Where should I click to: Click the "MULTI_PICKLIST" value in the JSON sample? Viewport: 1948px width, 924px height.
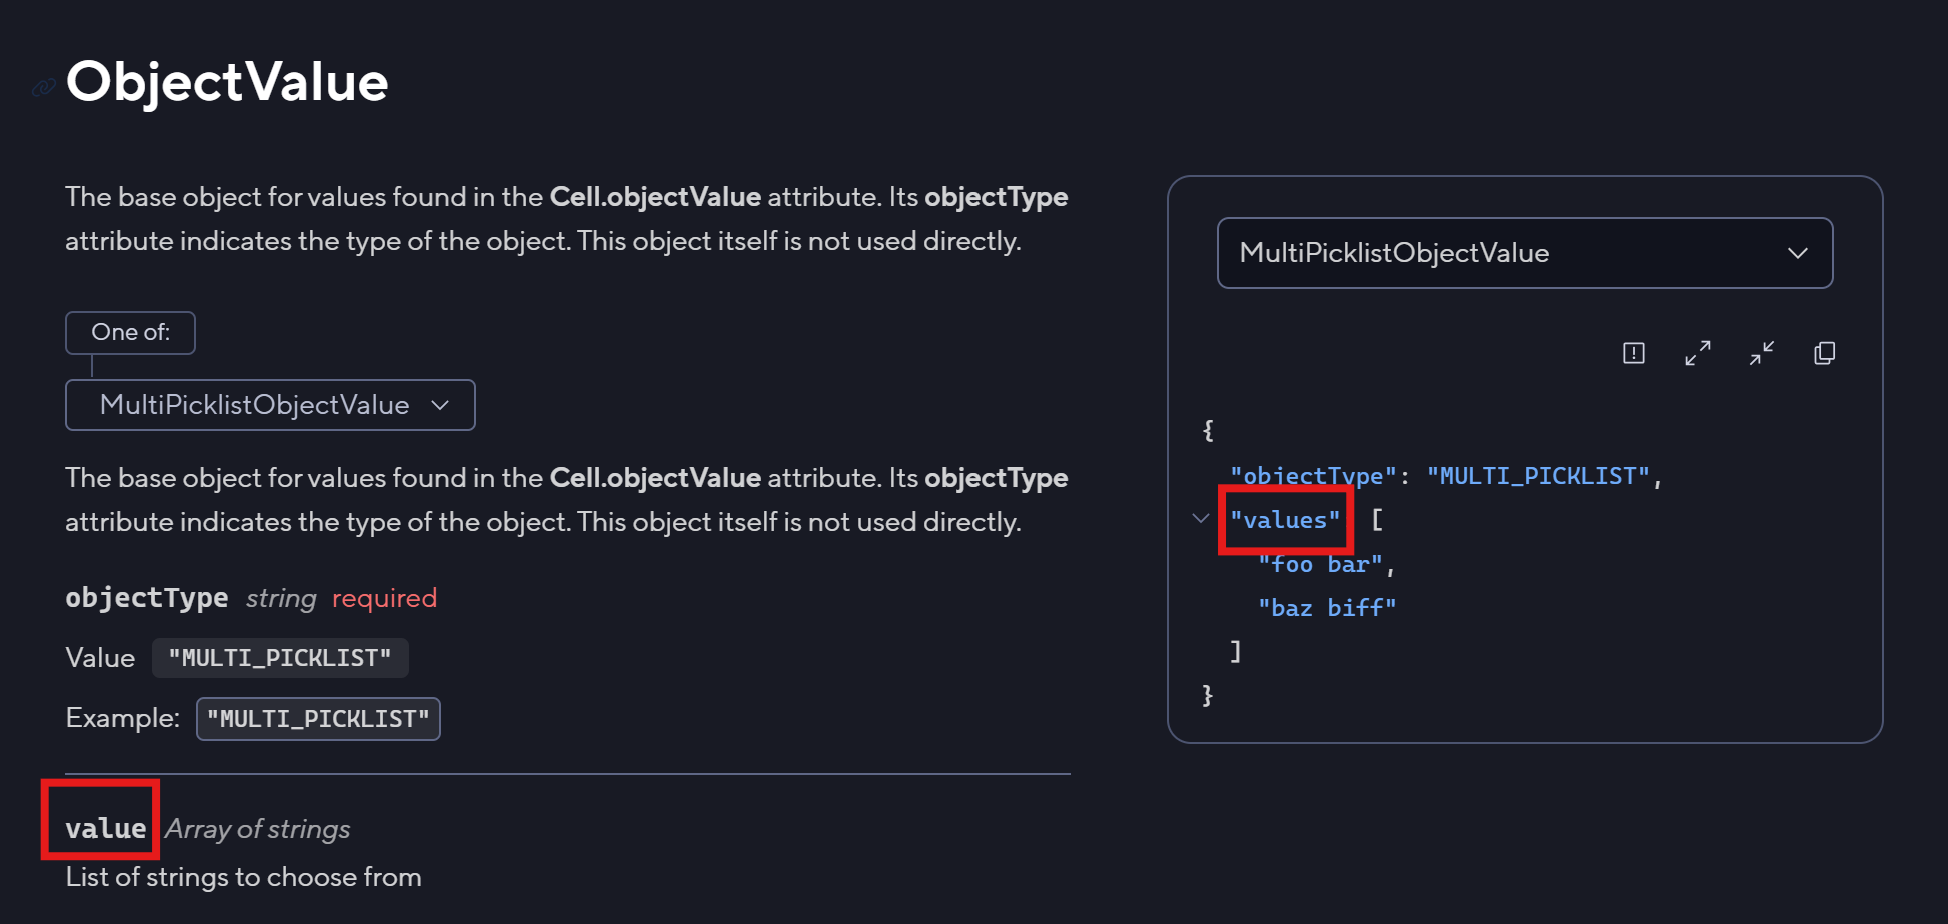click(x=1538, y=476)
